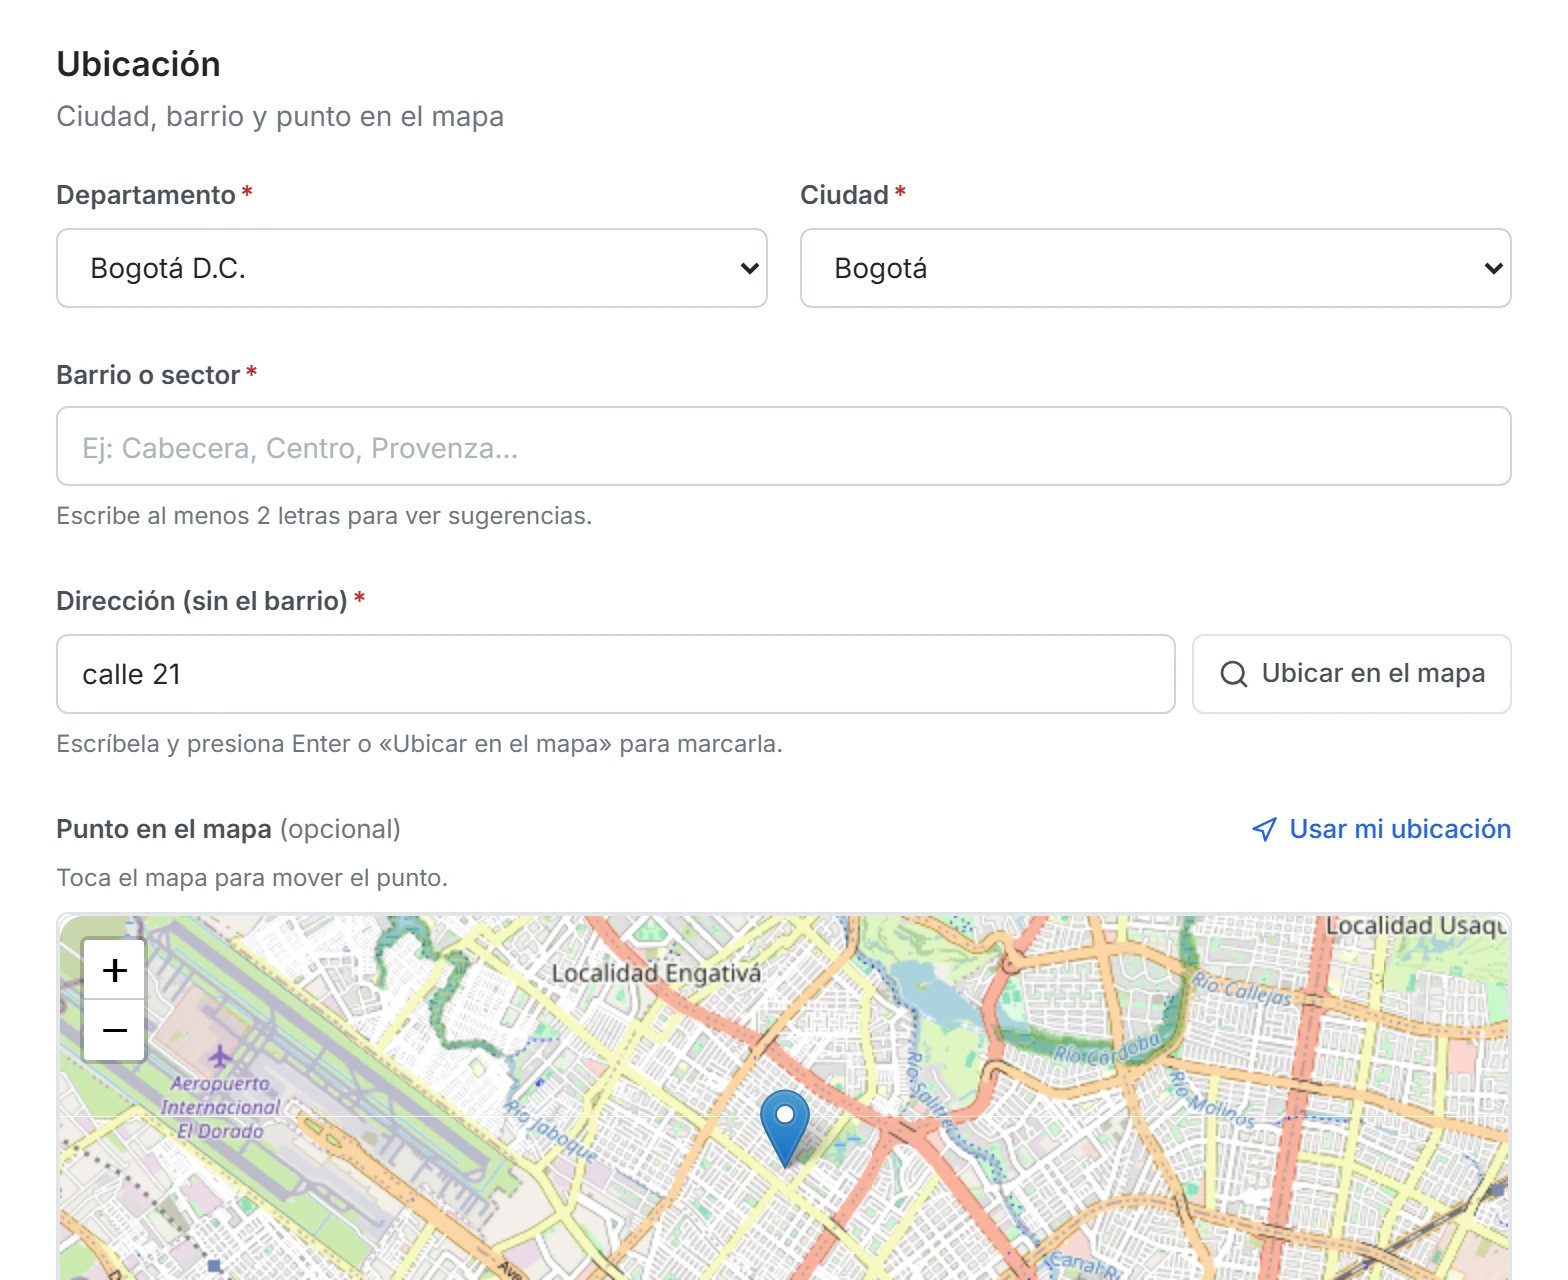Zoom out the map with minus button
Screen dimensions: 1568x1280
tap(115, 1030)
